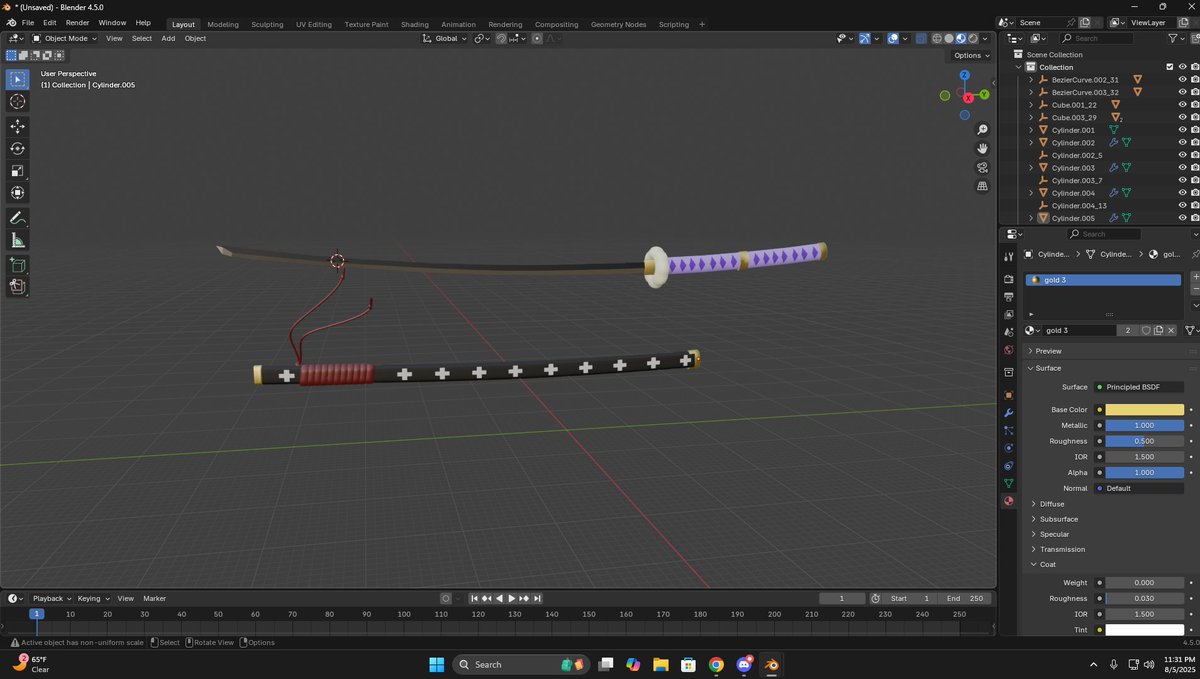Jump to the timeline end frame
This screenshot has height=679, width=1200.
(x=537, y=598)
